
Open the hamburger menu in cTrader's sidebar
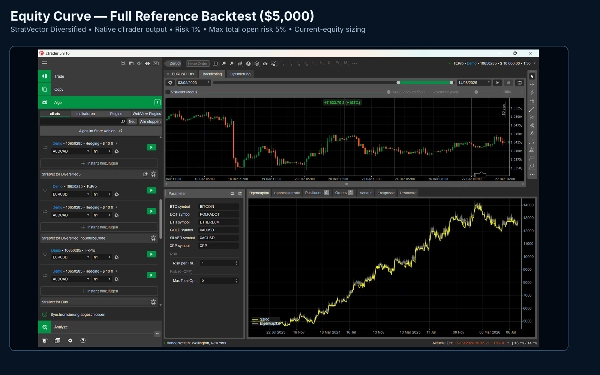point(44,63)
